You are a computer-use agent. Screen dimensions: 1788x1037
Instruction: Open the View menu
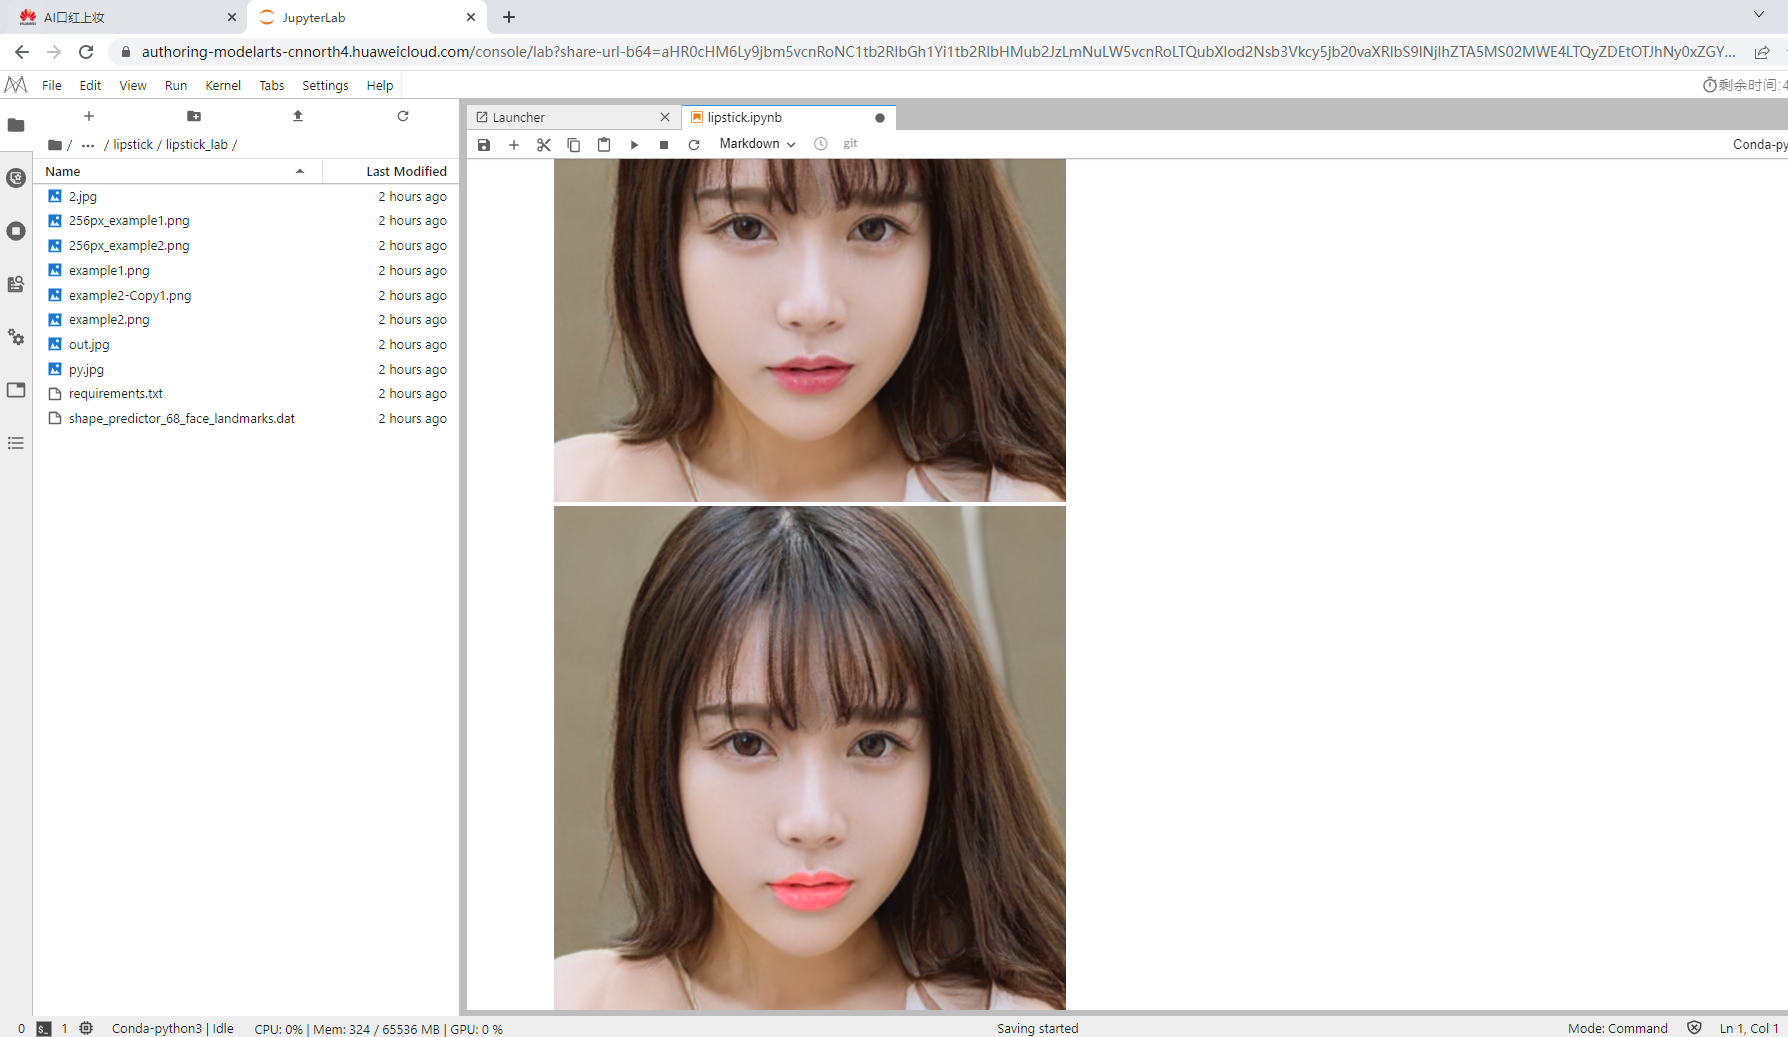[133, 86]
